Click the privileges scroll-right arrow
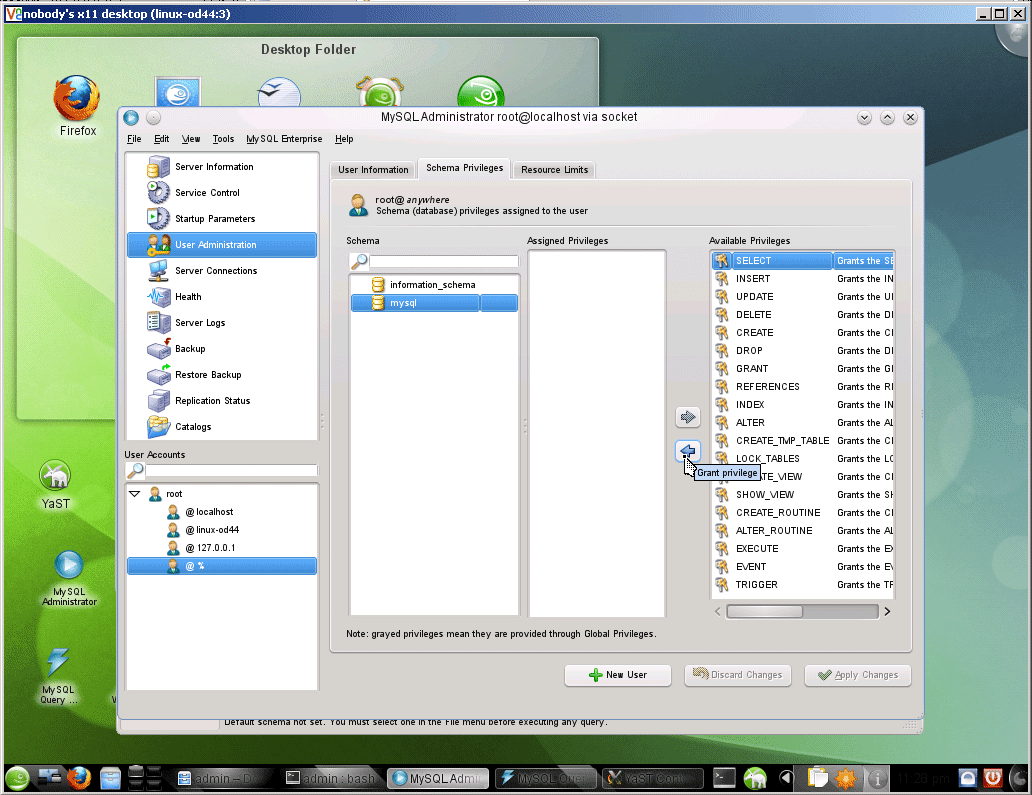1032x795 pixels. pyautogui.click(x=887, y=611)
